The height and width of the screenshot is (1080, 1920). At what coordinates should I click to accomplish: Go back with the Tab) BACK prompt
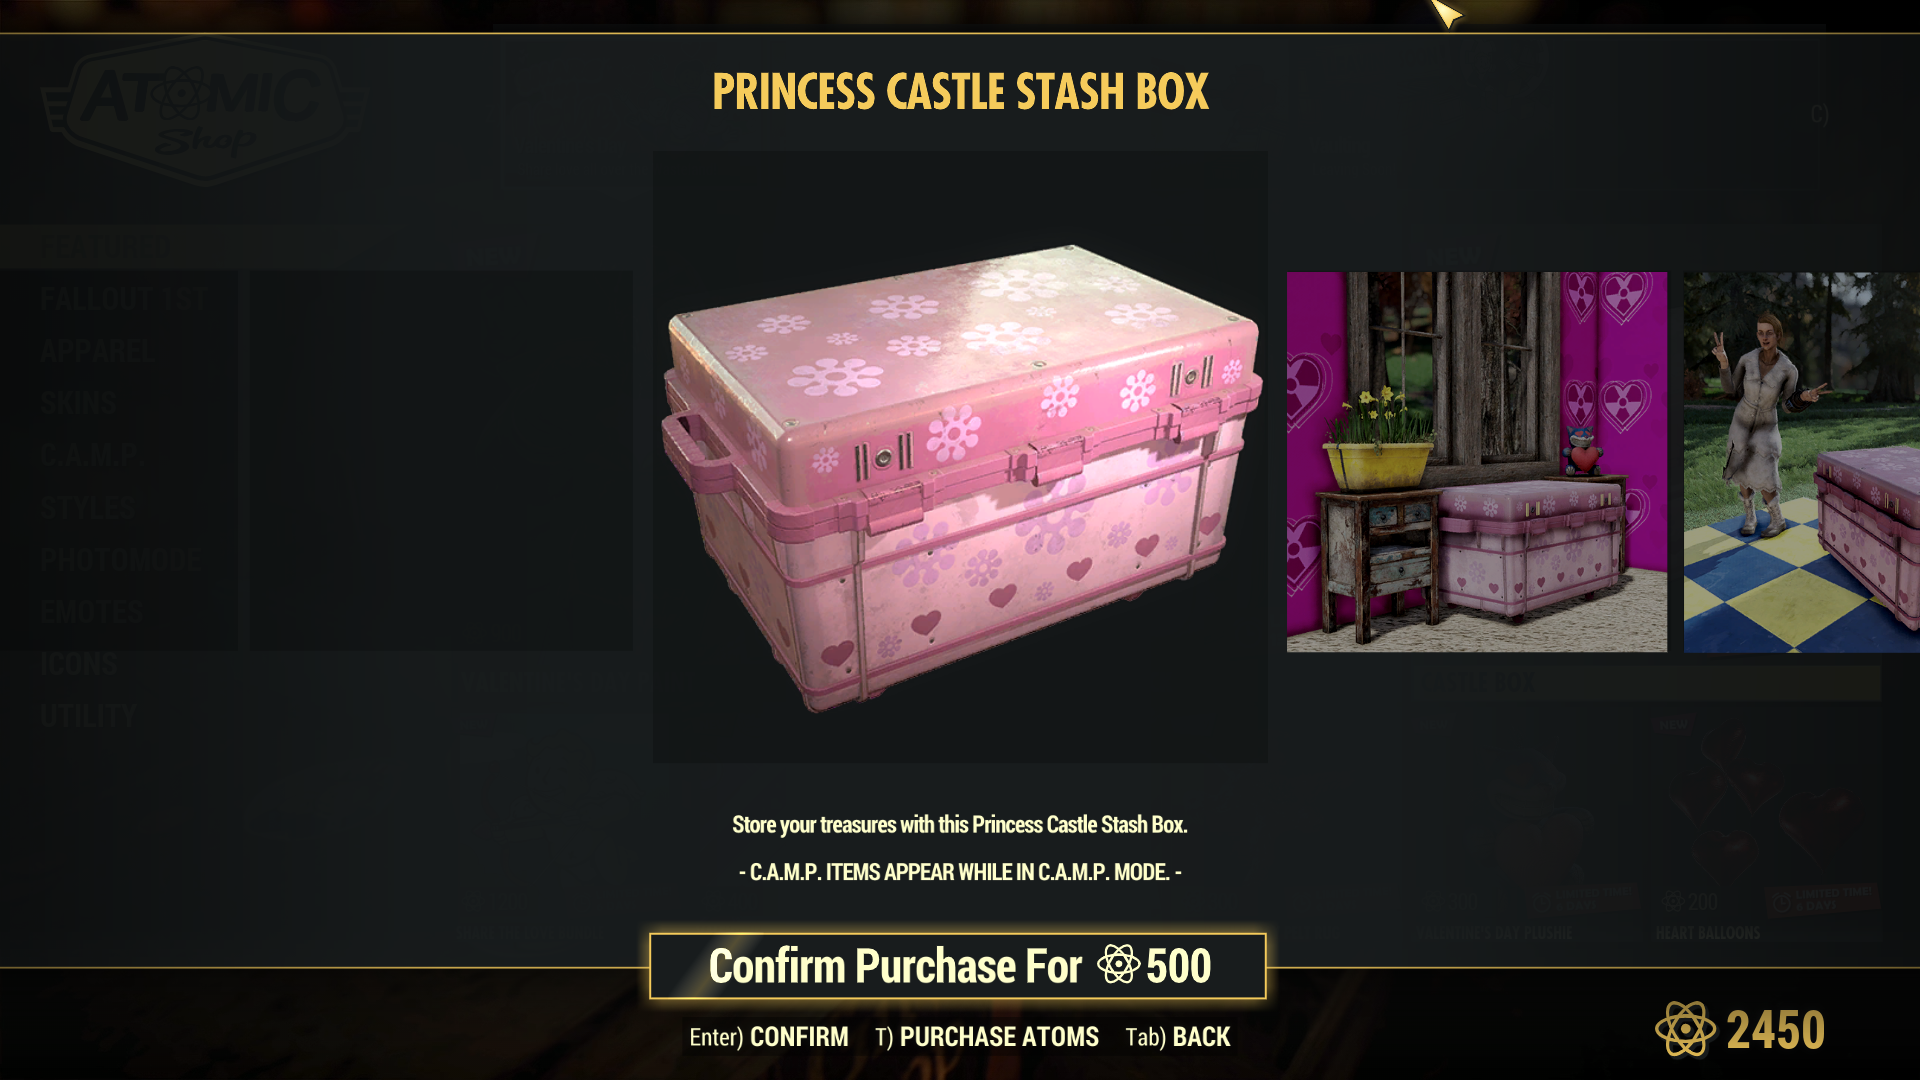(1178, 1037)
